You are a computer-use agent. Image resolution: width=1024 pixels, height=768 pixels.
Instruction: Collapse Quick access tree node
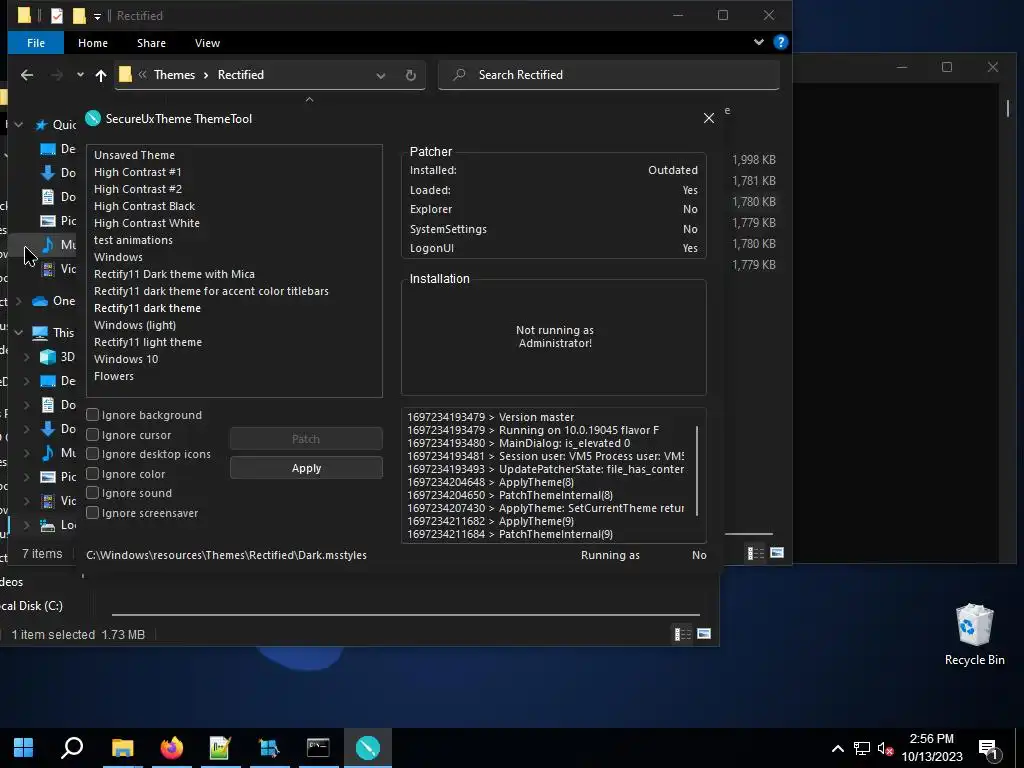click(x=18, y=125)
